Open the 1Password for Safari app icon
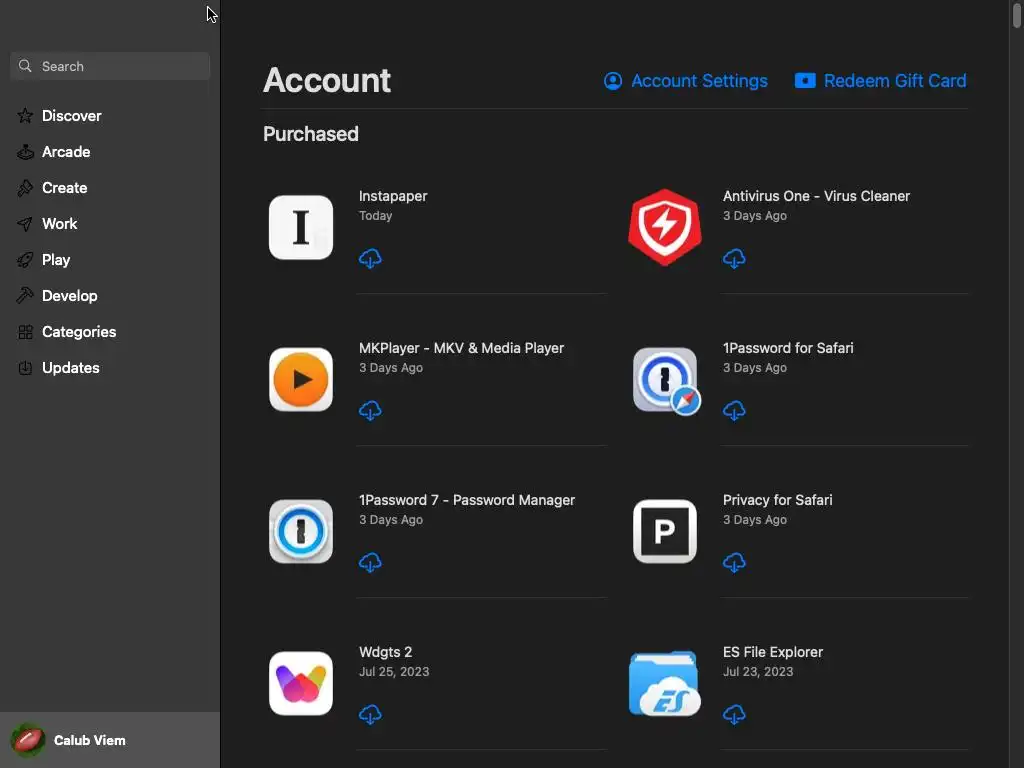Viewport: 1024px width, 768px height. click(x=665, y=381)
